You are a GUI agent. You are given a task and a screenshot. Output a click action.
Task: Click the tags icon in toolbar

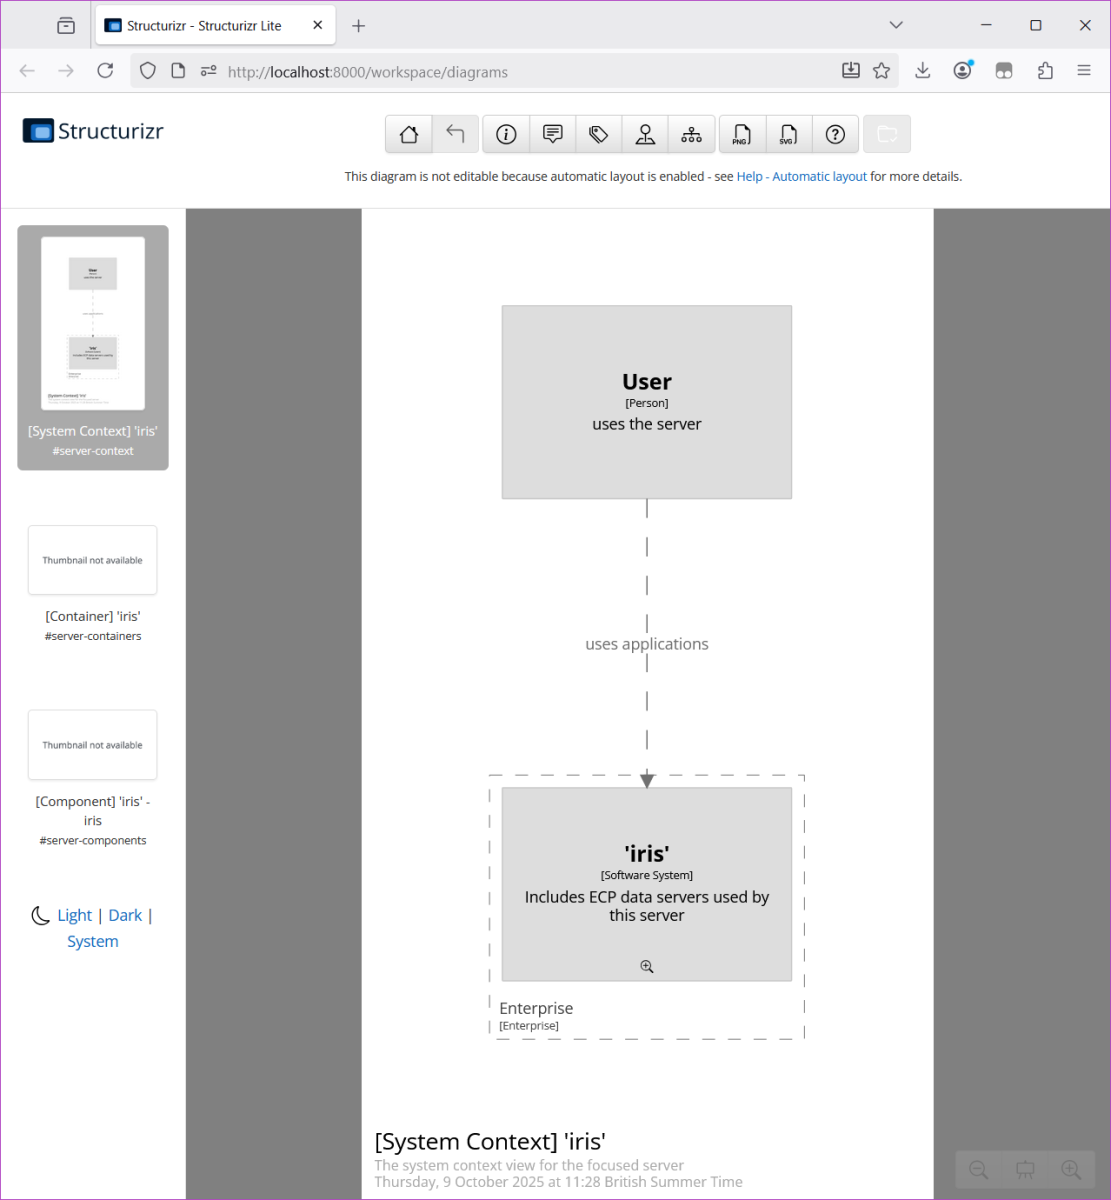click(599, 134)
